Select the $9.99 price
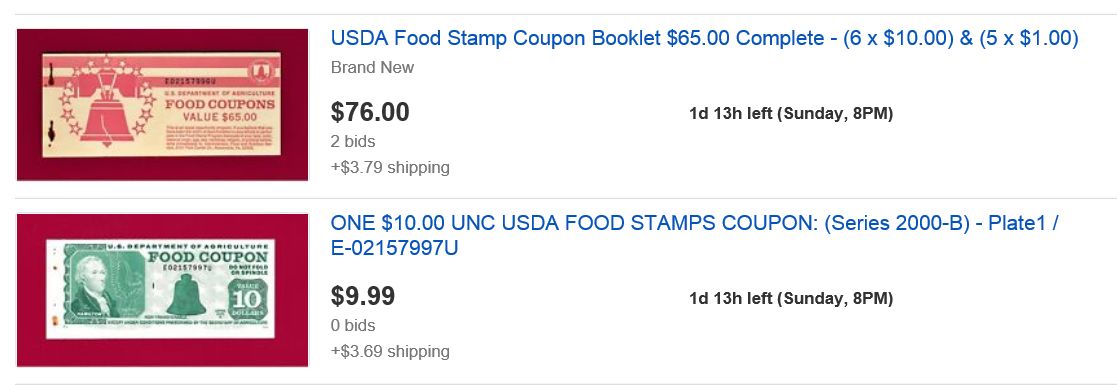Image resolution: width=1117 pixels, height=385 pixels. [x=363, y=296]
